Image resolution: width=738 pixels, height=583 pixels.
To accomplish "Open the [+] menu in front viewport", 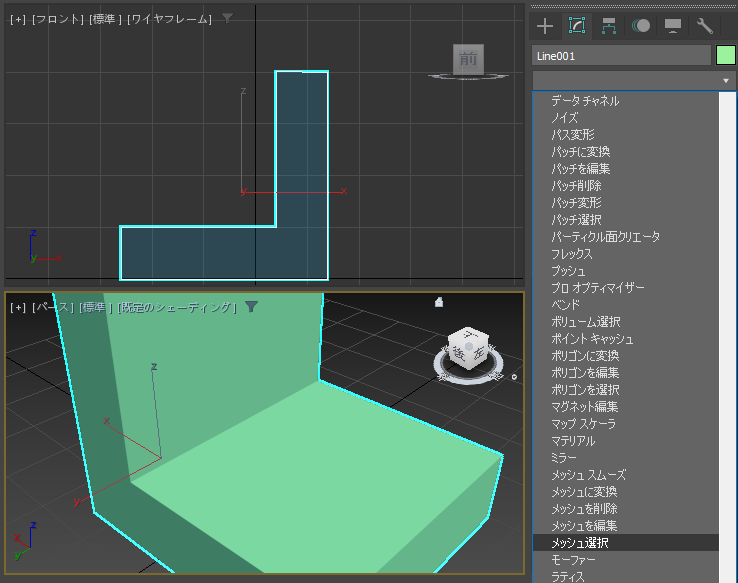I will [18, 19].
